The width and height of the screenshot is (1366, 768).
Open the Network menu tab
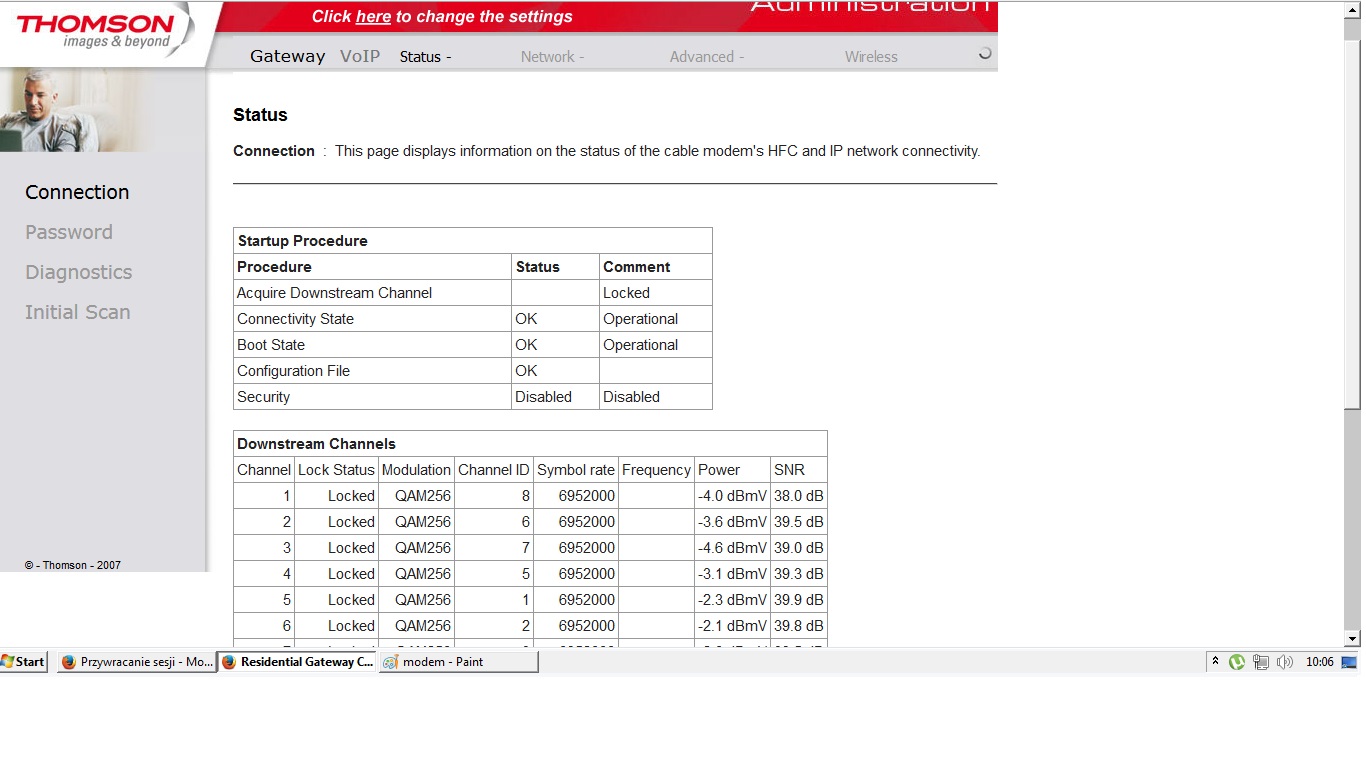(x=552, y=57)
